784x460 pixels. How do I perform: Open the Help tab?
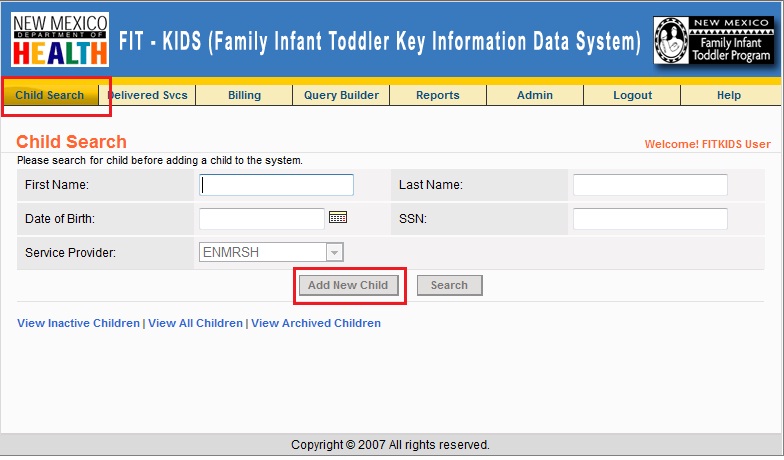point(729,95)
